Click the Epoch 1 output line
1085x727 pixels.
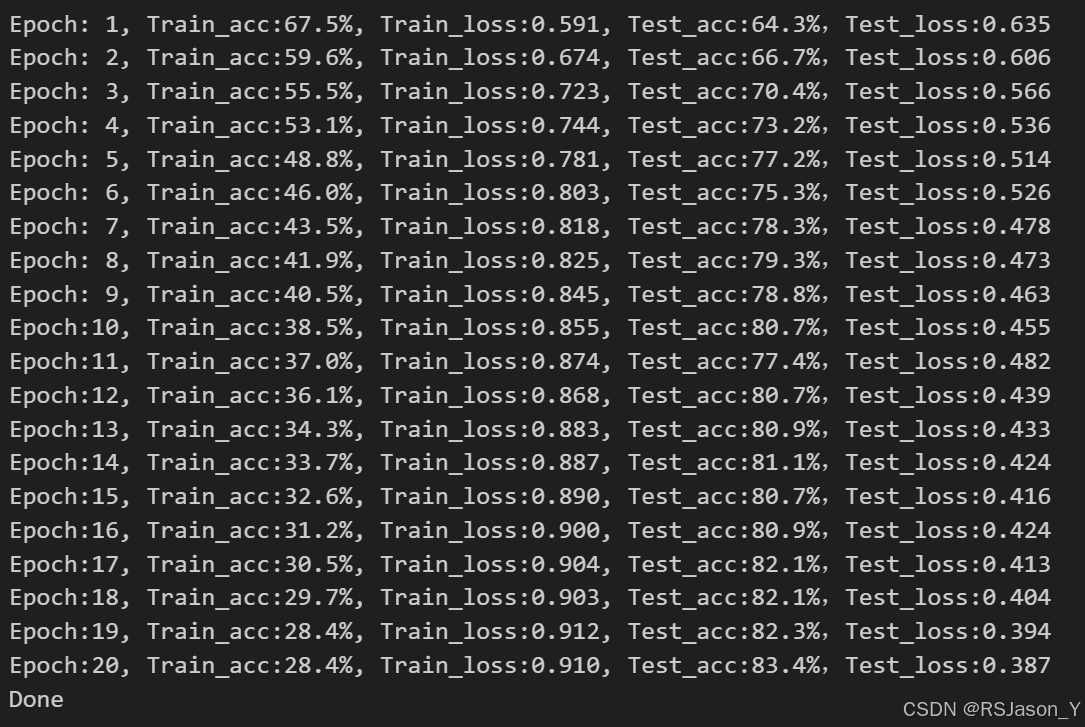click(x=530, y=25)
